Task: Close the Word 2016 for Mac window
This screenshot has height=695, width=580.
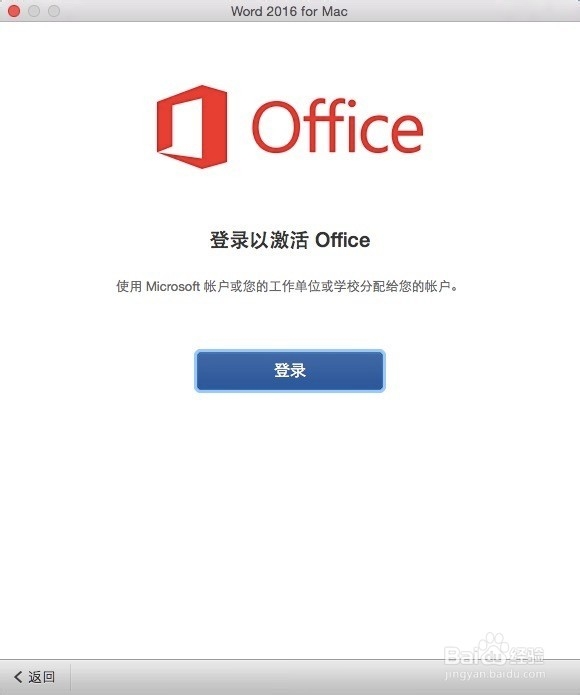Action: [x=14, y=11]
